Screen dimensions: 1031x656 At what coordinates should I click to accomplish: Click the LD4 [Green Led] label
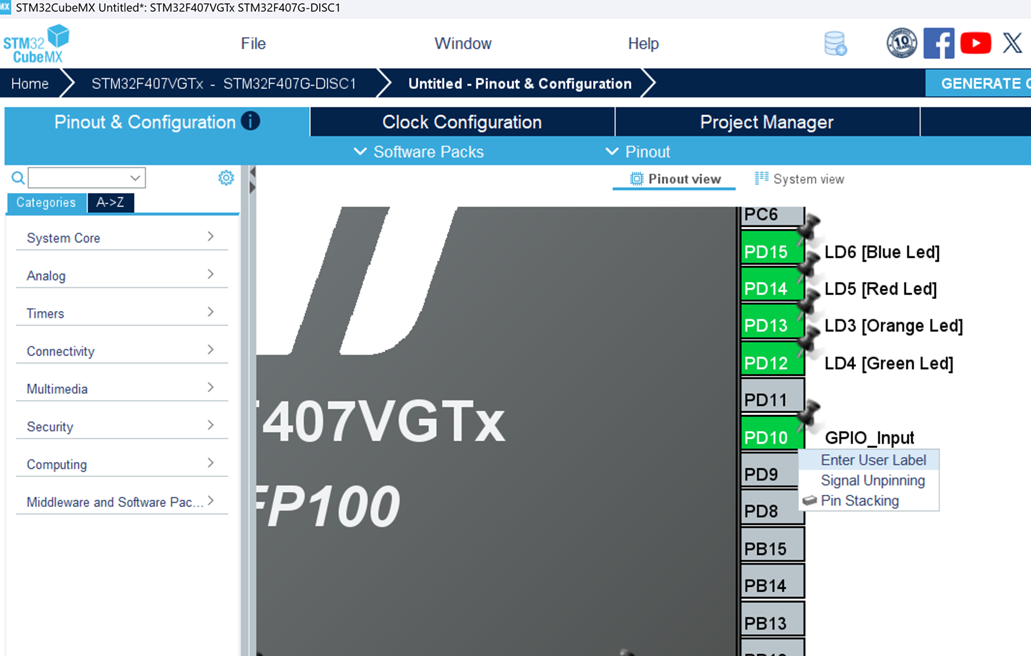tap(888, 363)
